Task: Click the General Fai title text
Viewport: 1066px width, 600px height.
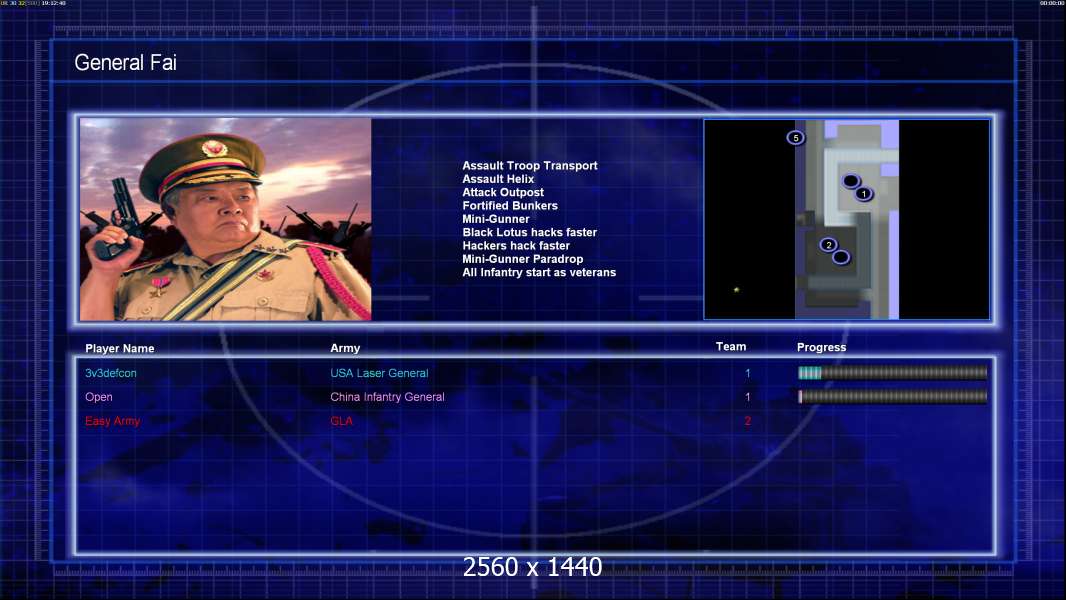Action: pyautogui.click(x=126, y=63)
